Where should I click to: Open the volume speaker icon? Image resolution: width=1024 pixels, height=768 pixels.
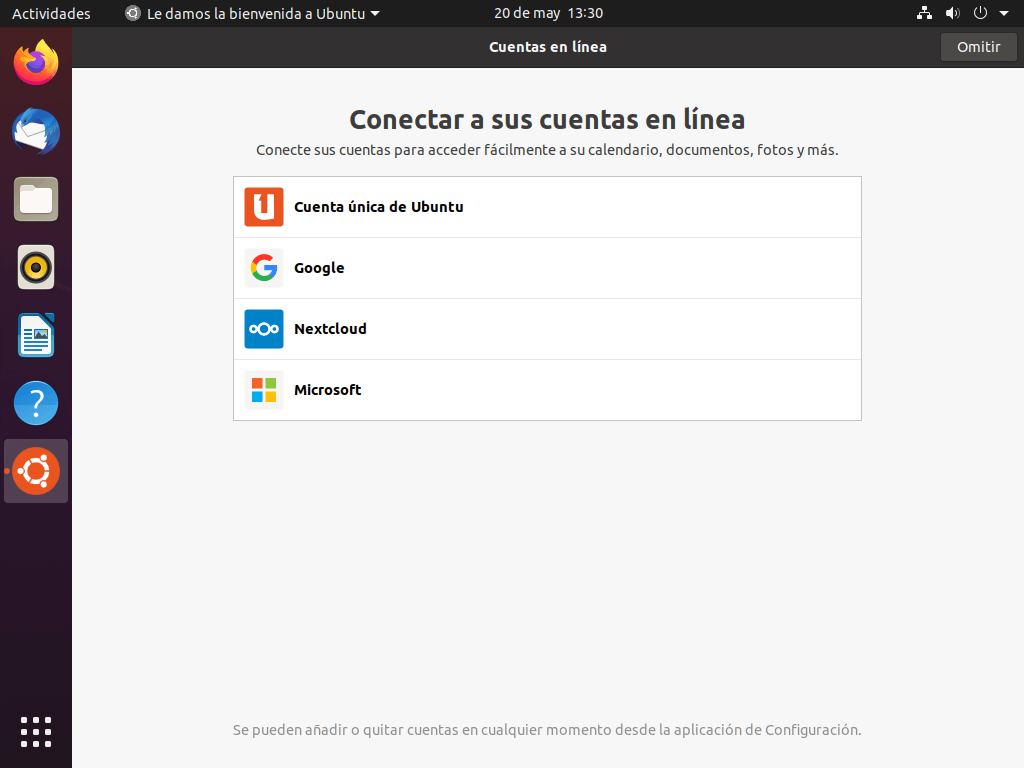click(953, 13)
